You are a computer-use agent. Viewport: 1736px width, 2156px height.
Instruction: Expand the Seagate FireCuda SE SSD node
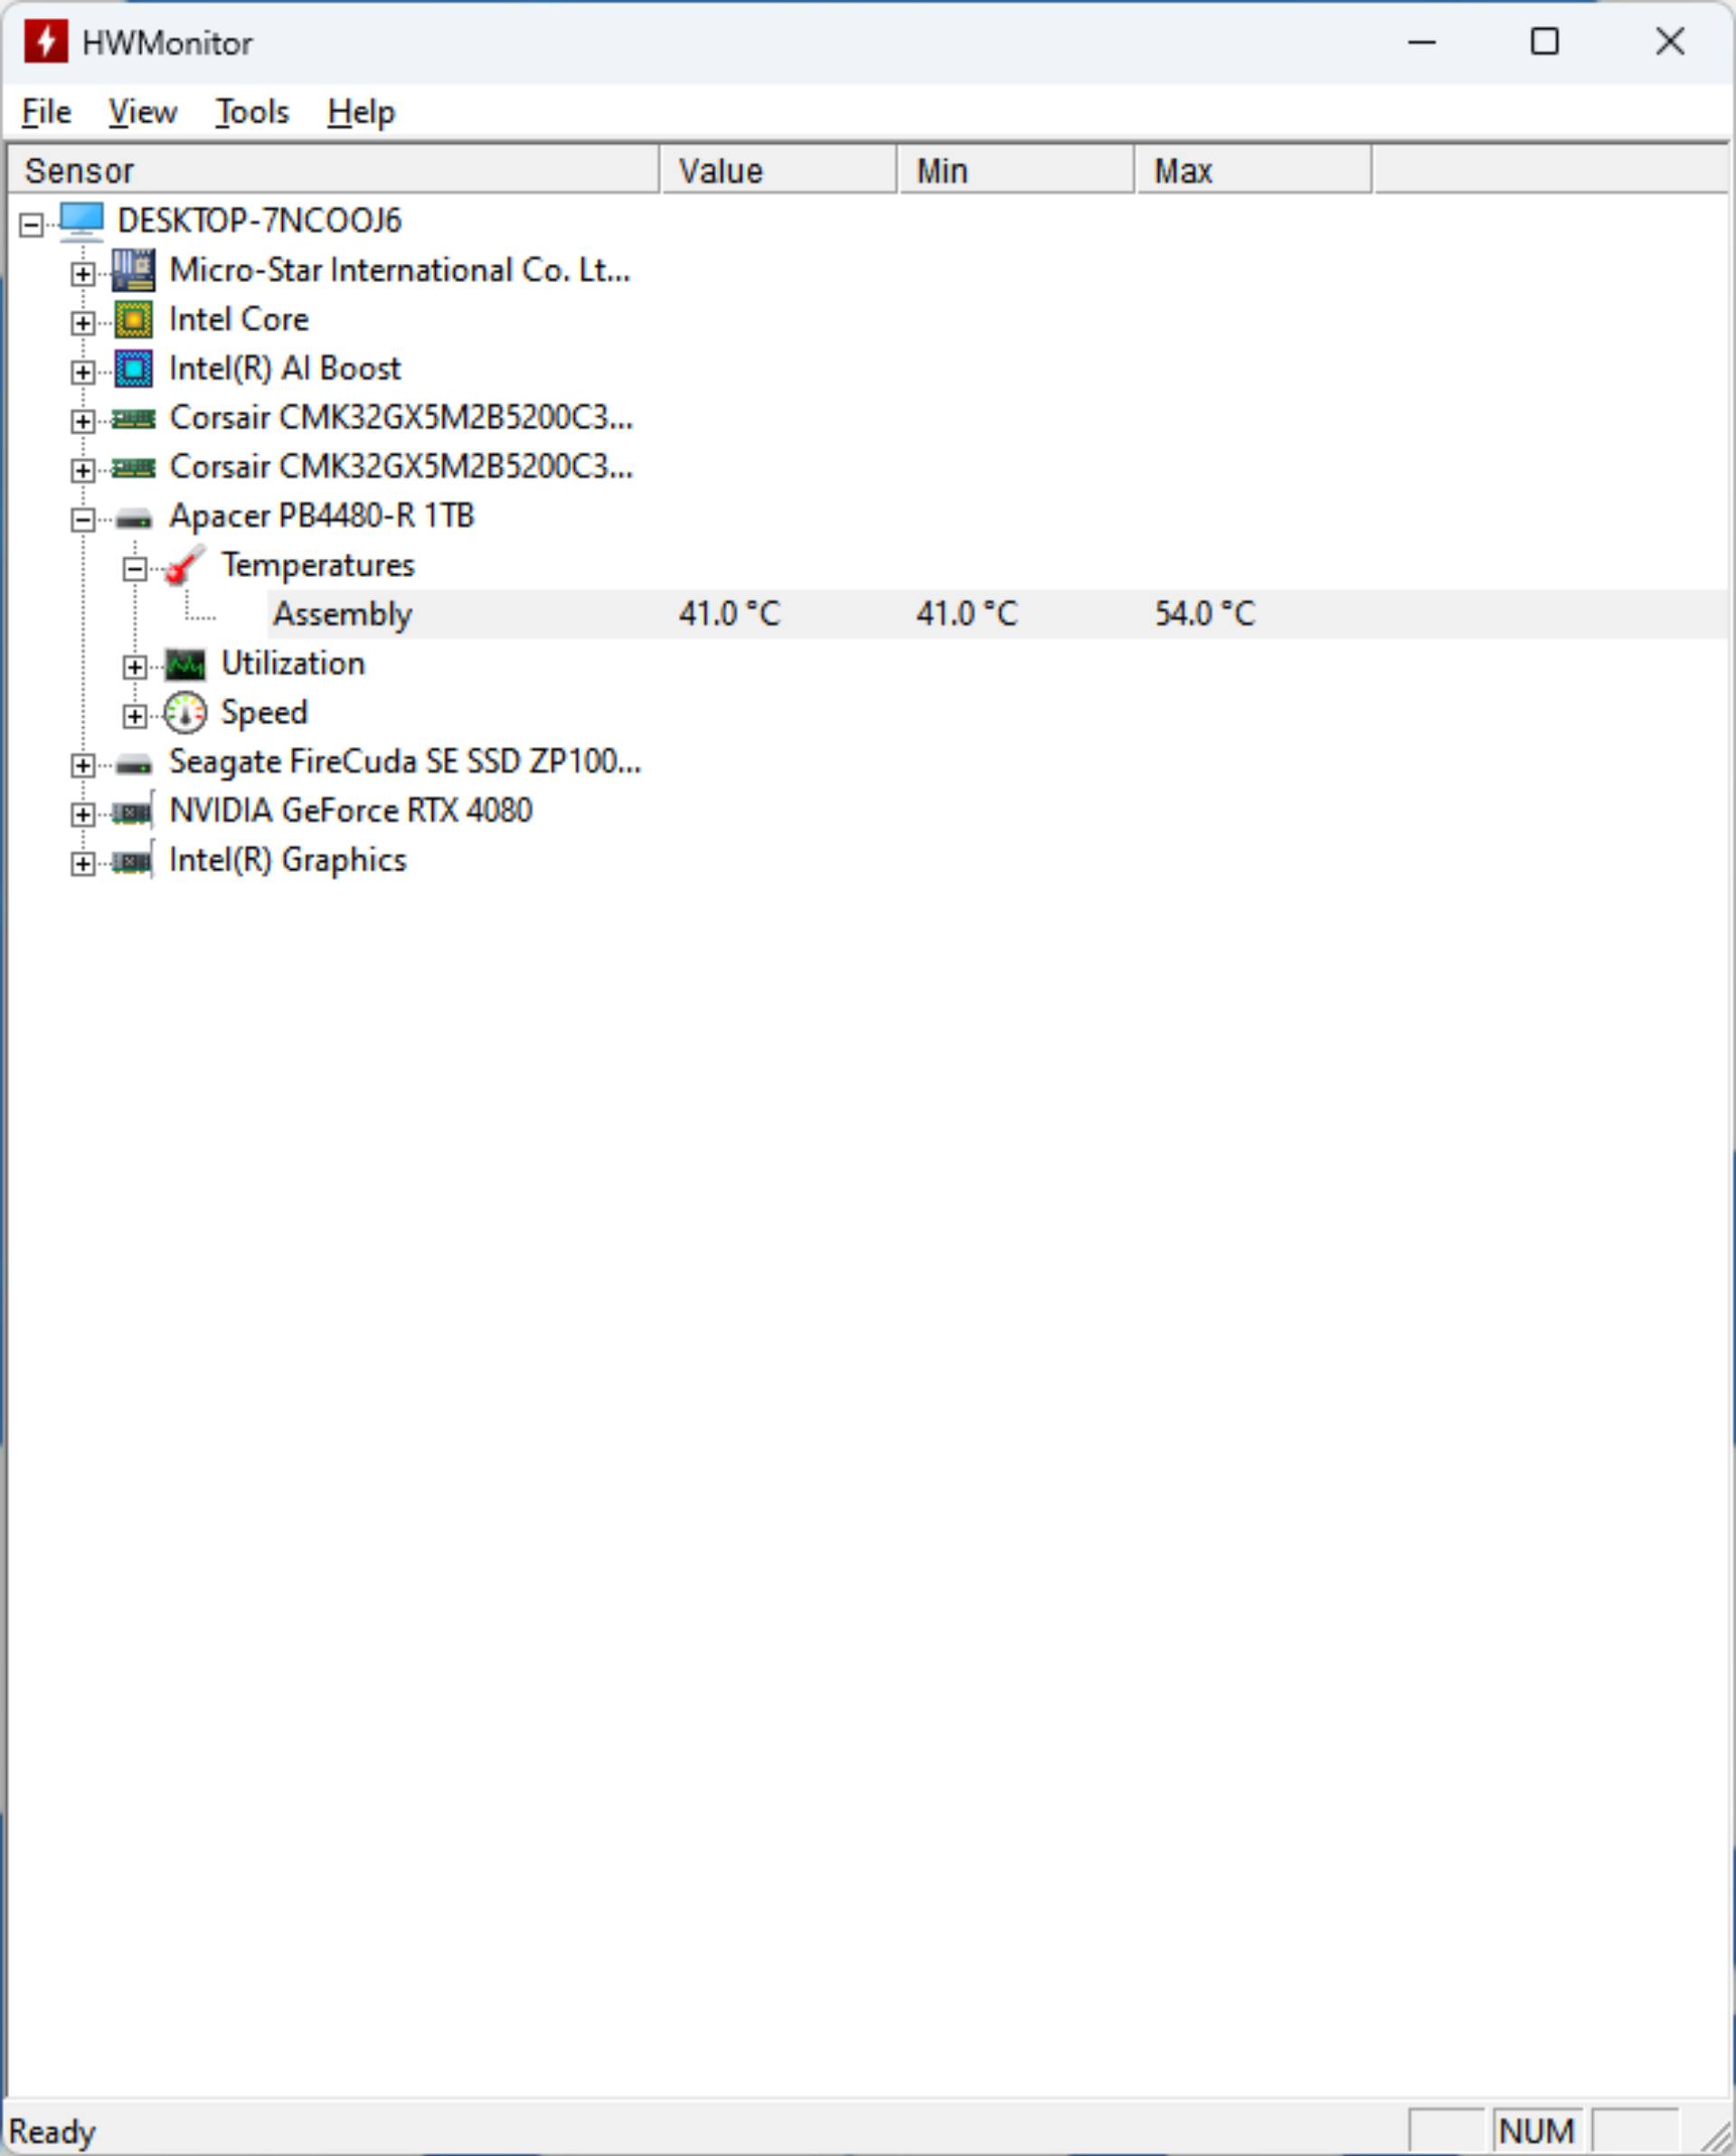[x=83, y=765]
